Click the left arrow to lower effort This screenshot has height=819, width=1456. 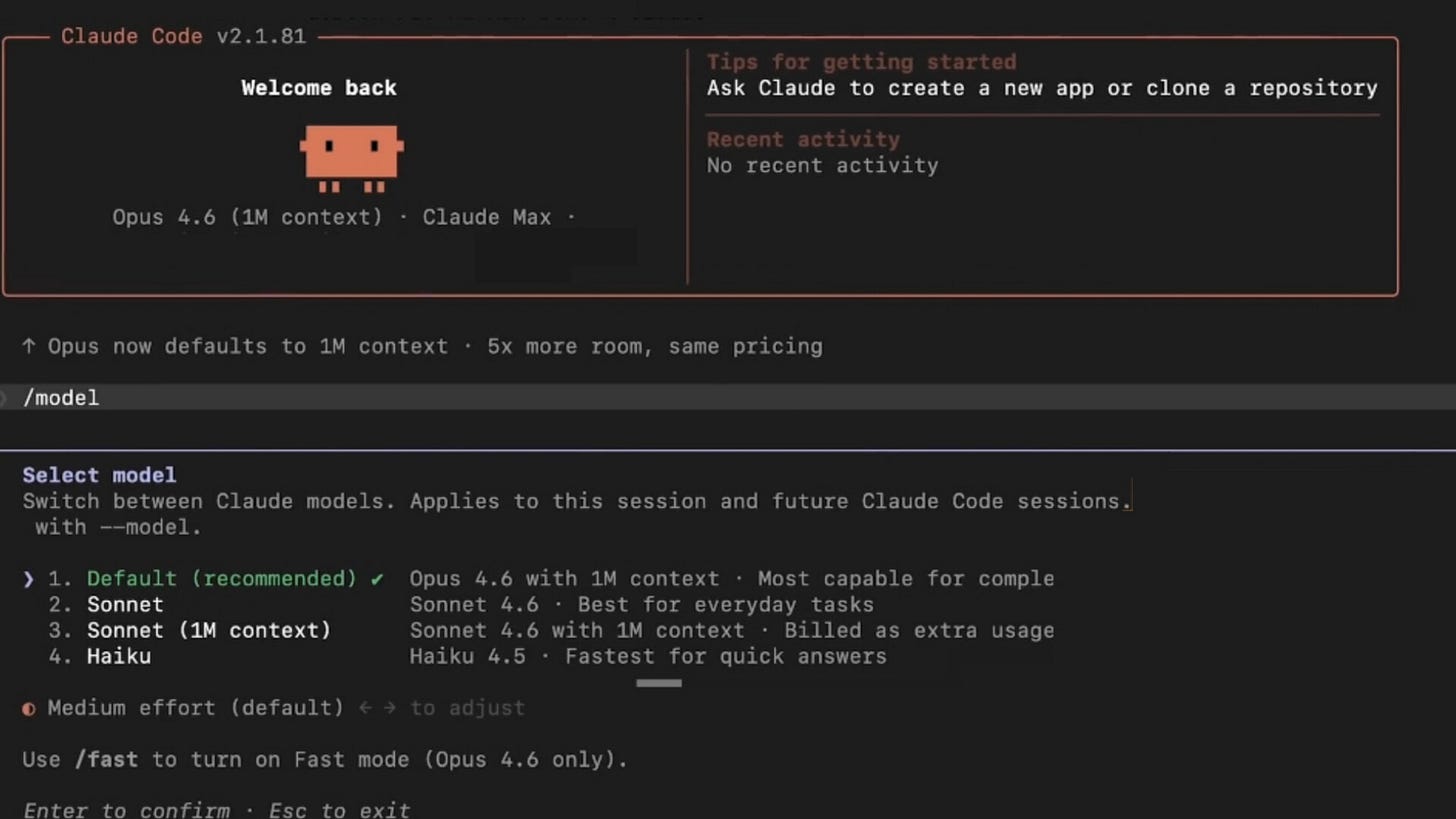pyautogui.click(x=364, y=708)
